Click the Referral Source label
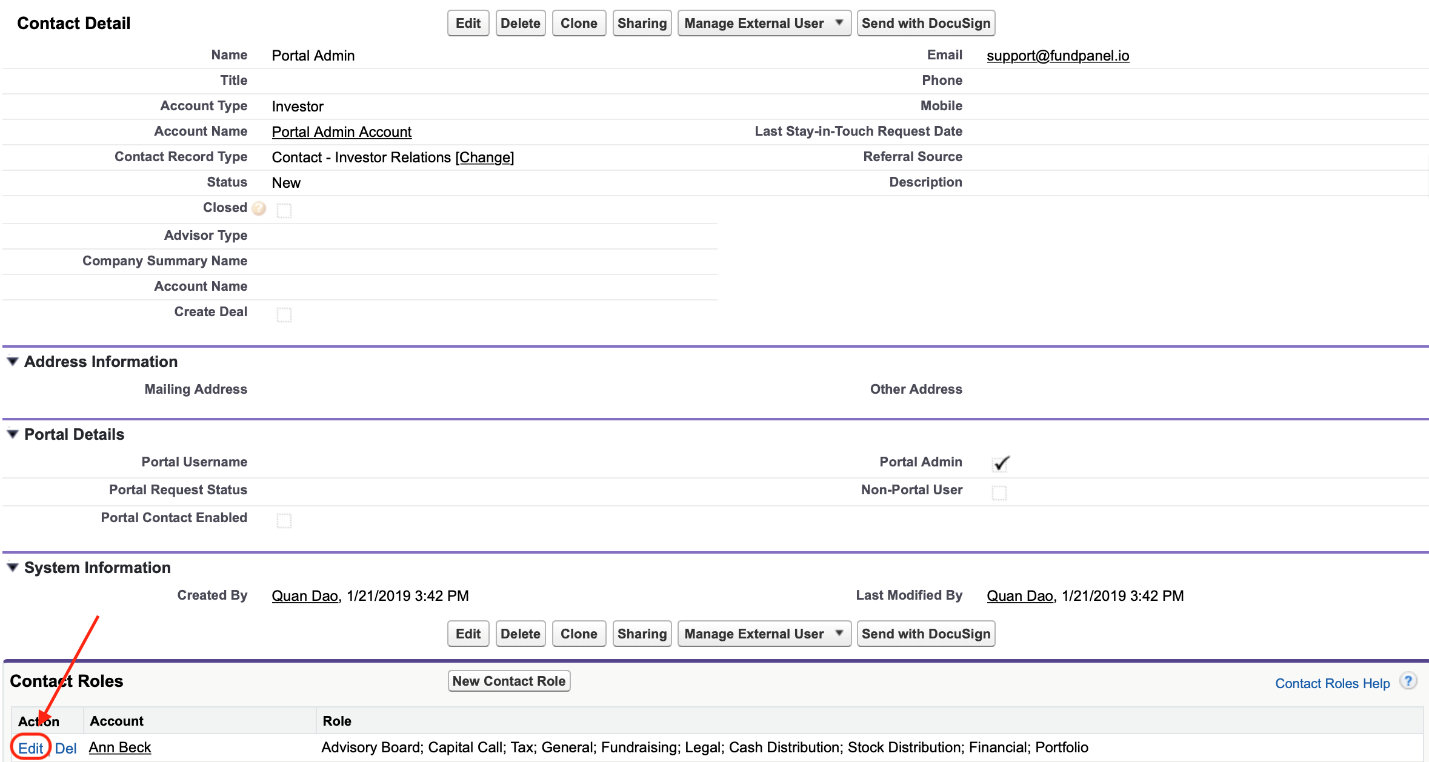1429x762 pixels. 913,157
